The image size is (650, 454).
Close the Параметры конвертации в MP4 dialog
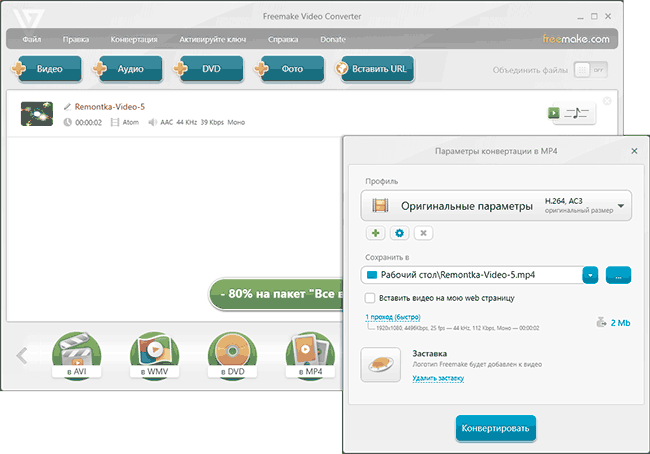pyautogui.click(x=634, y=151)
